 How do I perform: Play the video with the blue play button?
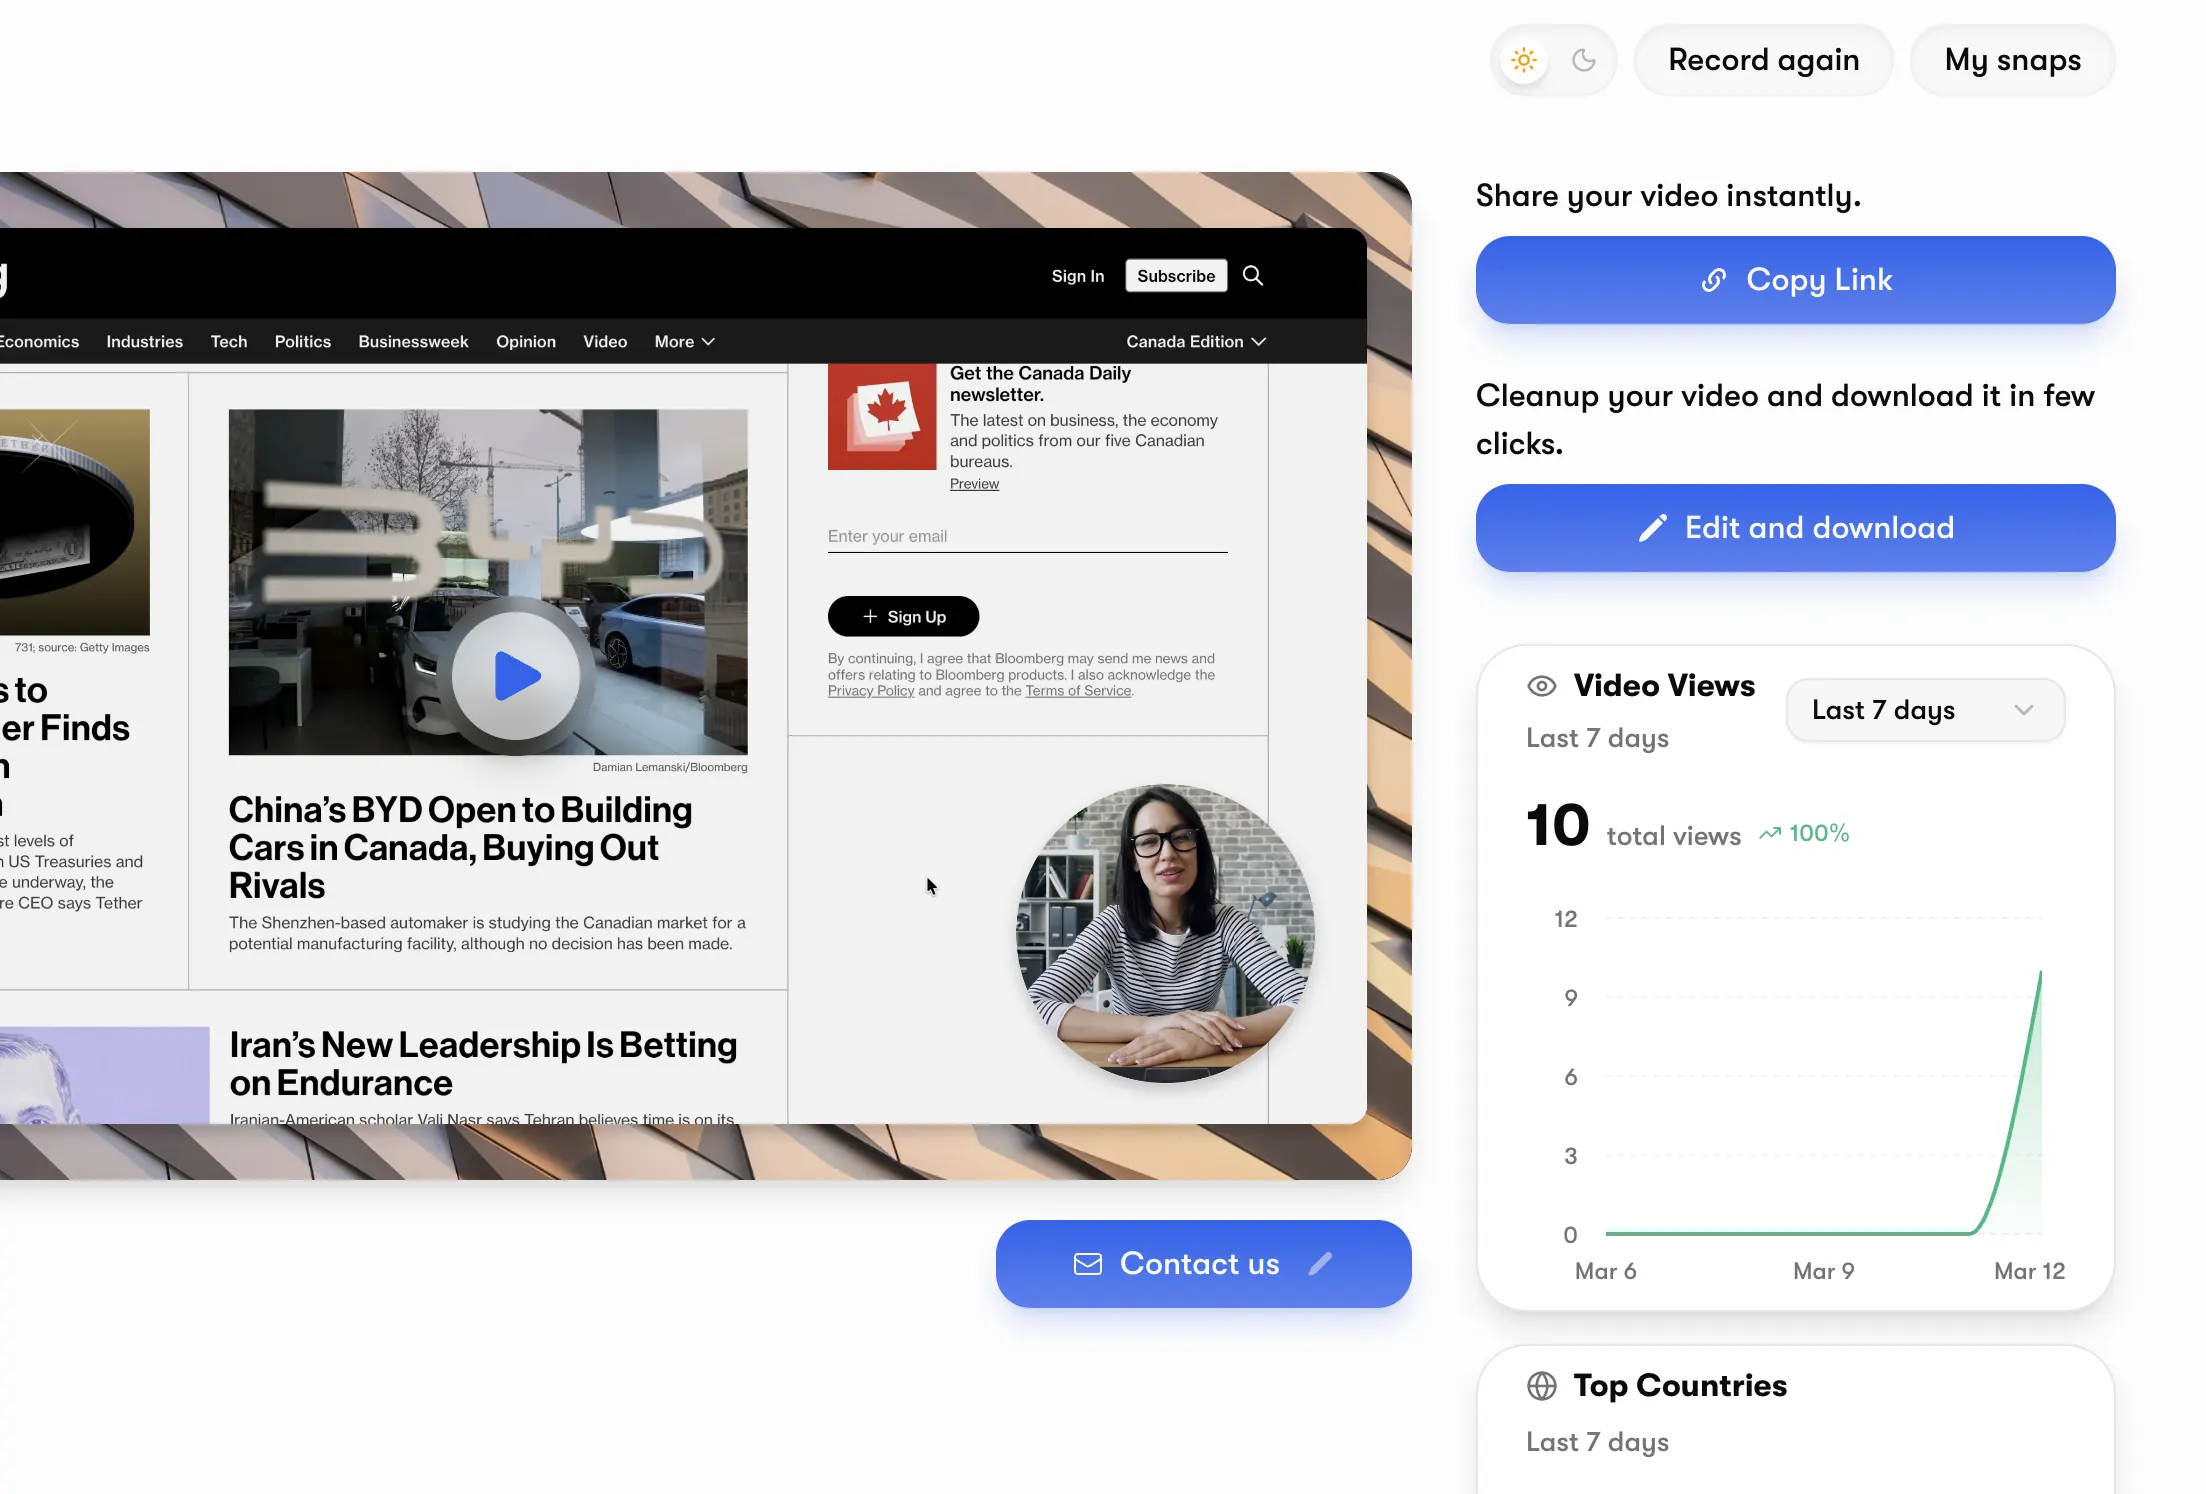516,676
